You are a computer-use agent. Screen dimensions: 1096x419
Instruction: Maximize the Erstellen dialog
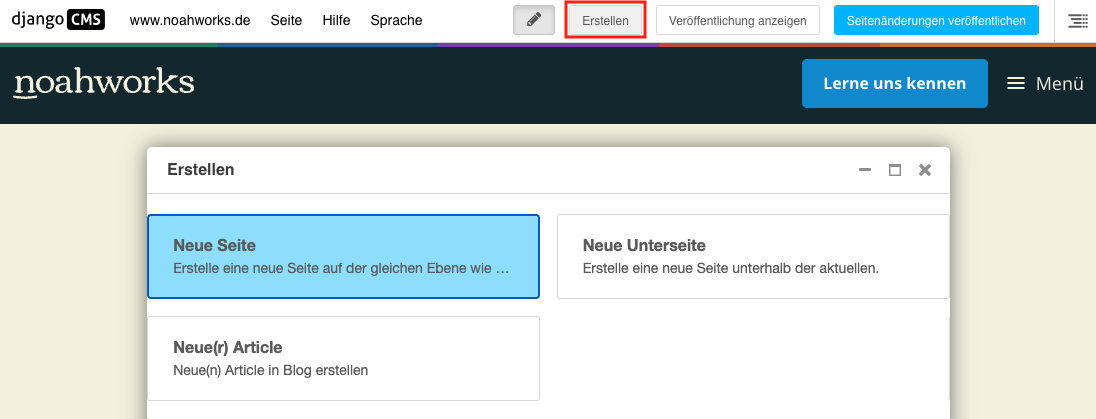[895, 170]
